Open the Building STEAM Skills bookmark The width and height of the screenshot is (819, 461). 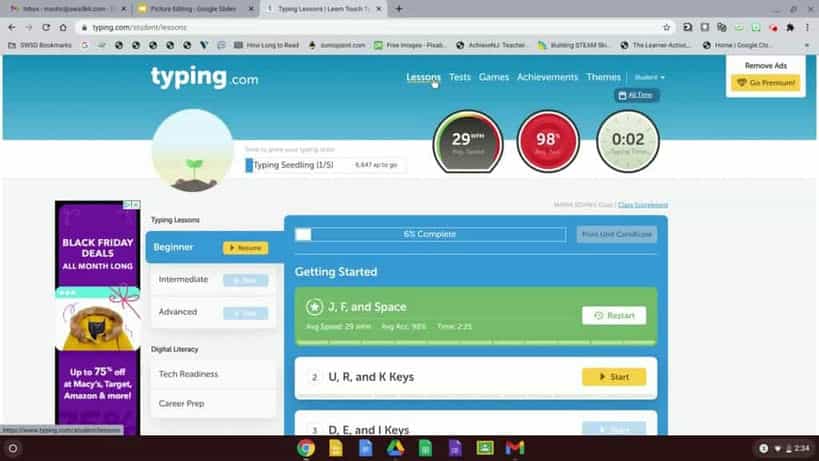[x=574, y=45]
